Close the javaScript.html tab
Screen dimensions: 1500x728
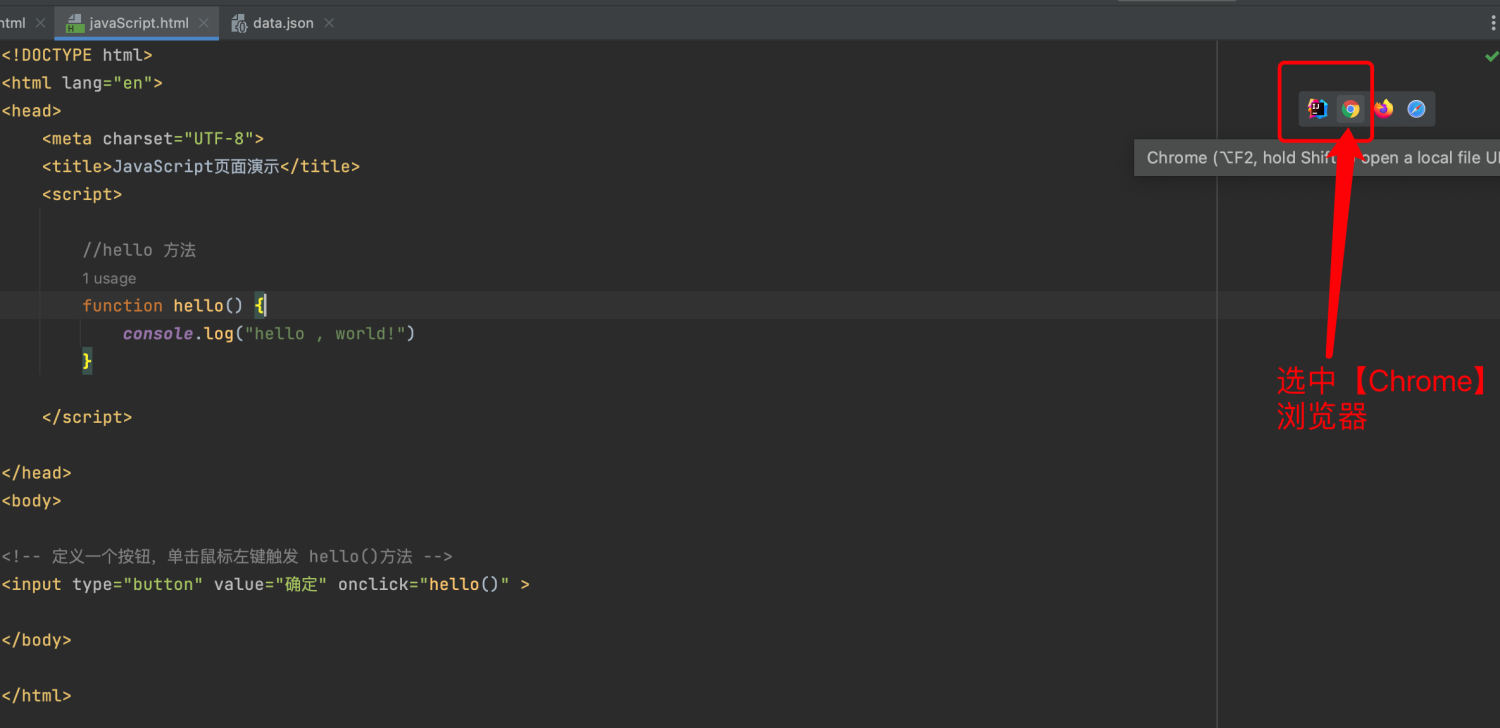(203, 22)
